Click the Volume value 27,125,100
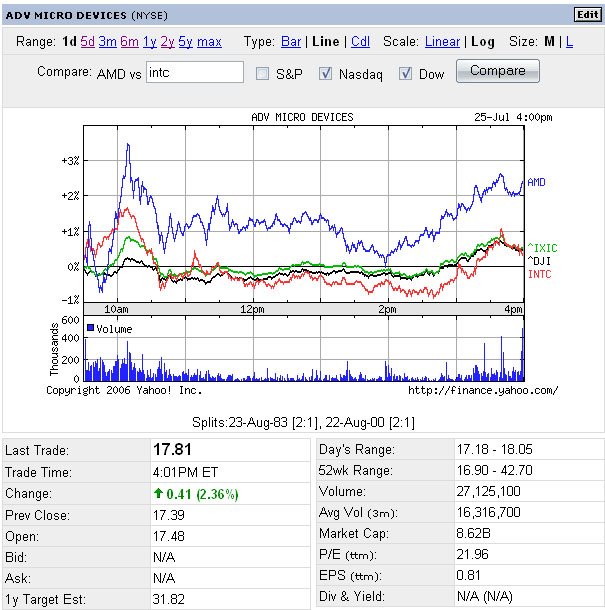The width and height of the screenshot is (605, 610). (489, 491)
